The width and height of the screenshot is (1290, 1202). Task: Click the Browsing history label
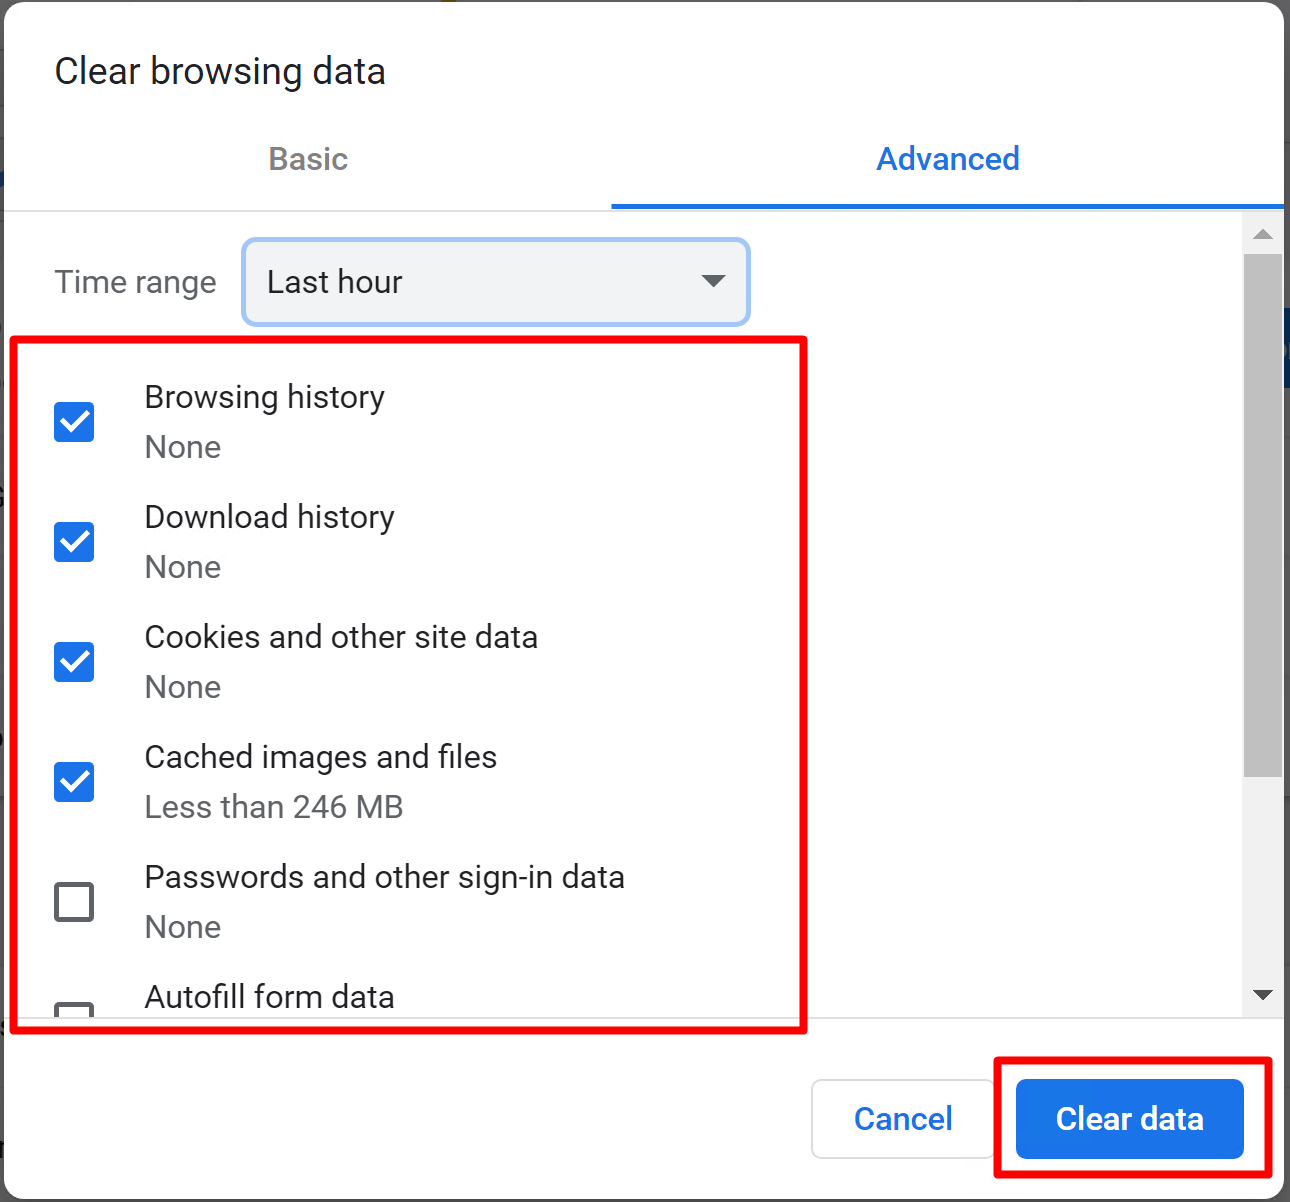click(x=264, y=396)
